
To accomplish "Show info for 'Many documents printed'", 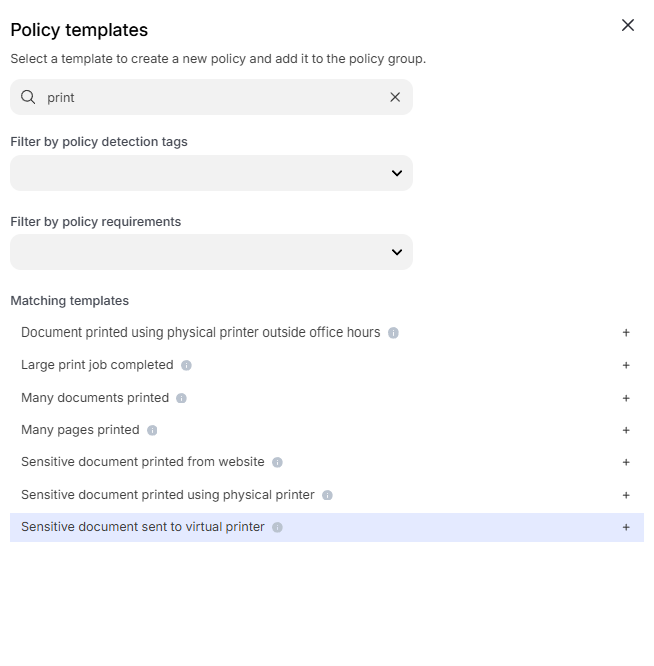I will (x=181, y=398).
